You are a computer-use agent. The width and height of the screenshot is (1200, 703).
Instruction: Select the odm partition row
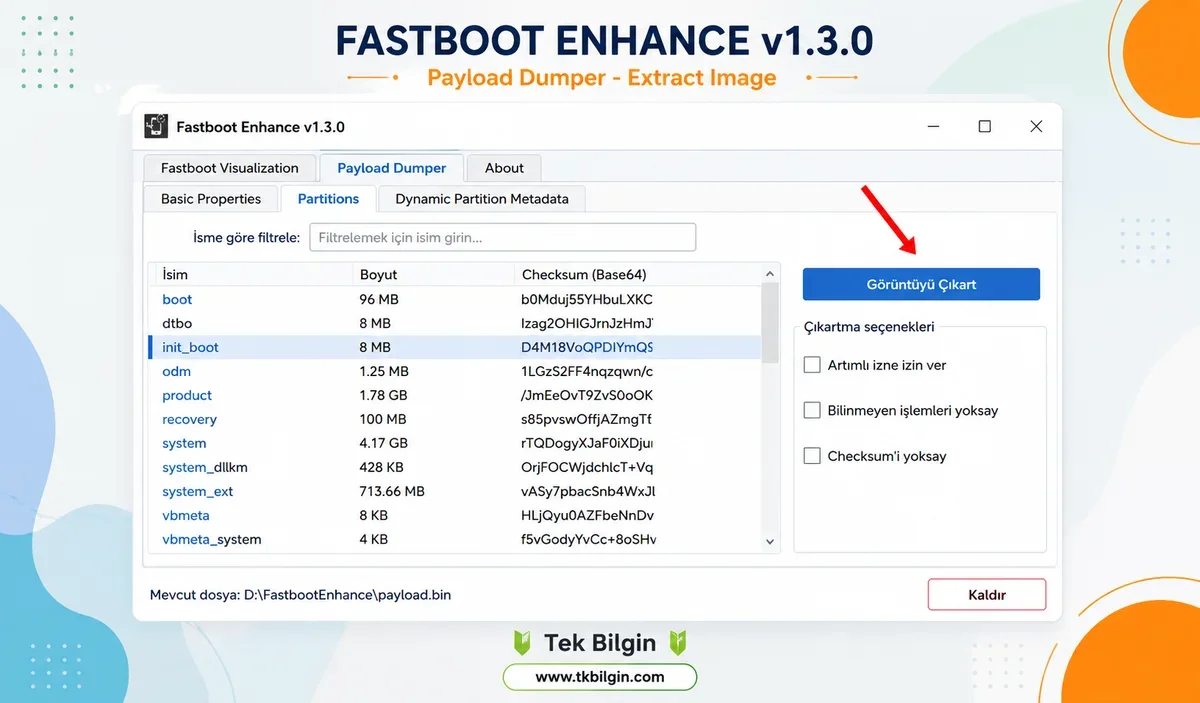[x=455, y=371]
